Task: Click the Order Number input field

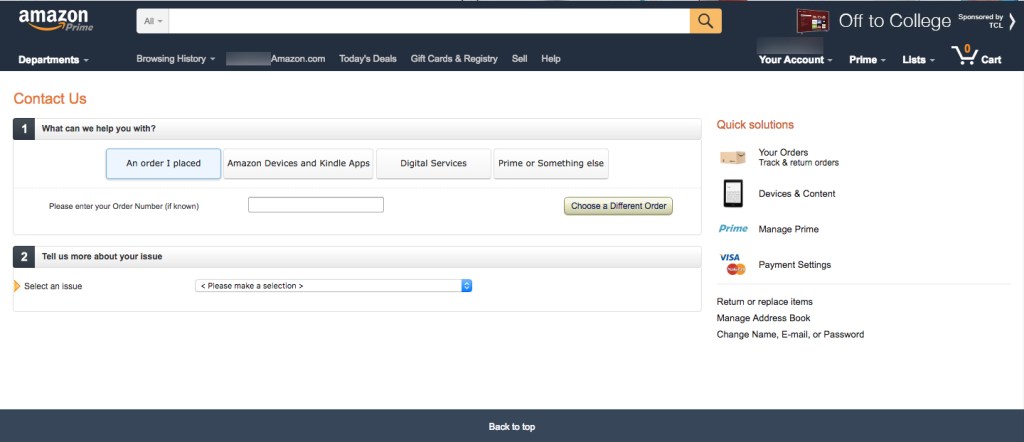Action: coord(315,205)
